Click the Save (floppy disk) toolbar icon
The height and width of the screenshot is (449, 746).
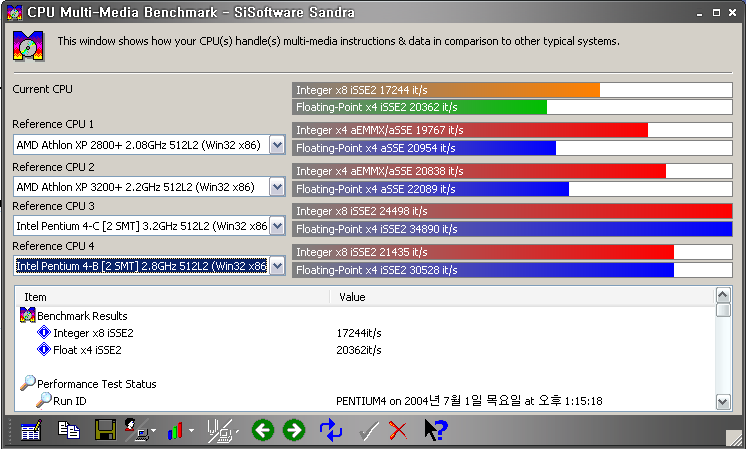pyautogui.click(x=105, y=430)
